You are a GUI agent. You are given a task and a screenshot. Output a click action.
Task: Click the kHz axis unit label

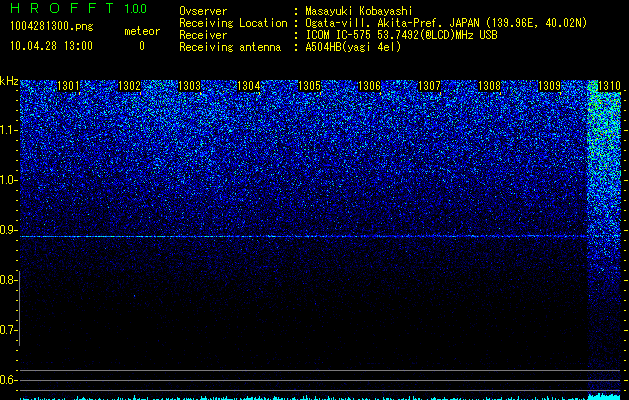tap(9, 81)
